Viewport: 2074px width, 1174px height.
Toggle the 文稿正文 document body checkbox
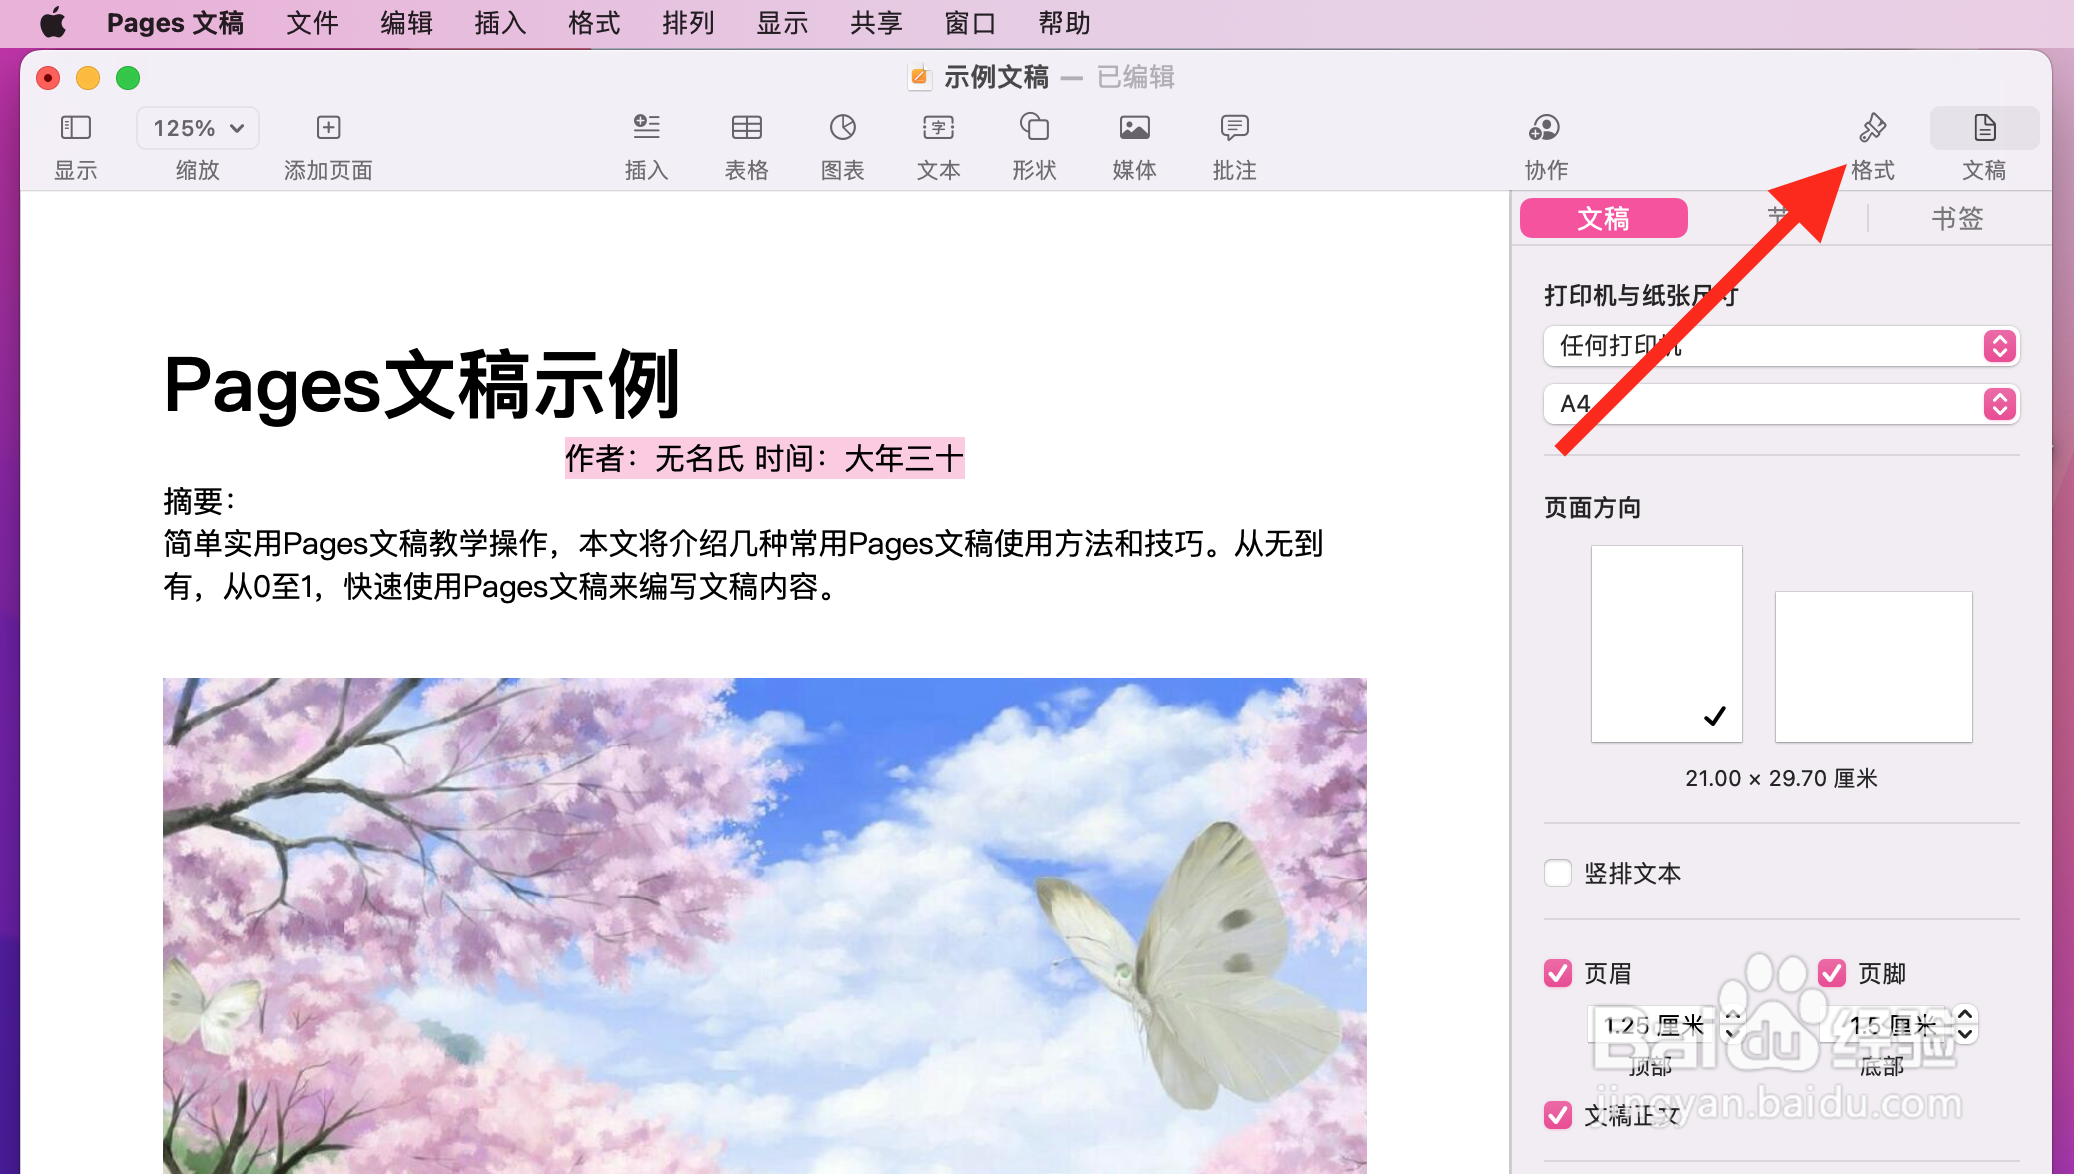(x=1558, y=1115)
